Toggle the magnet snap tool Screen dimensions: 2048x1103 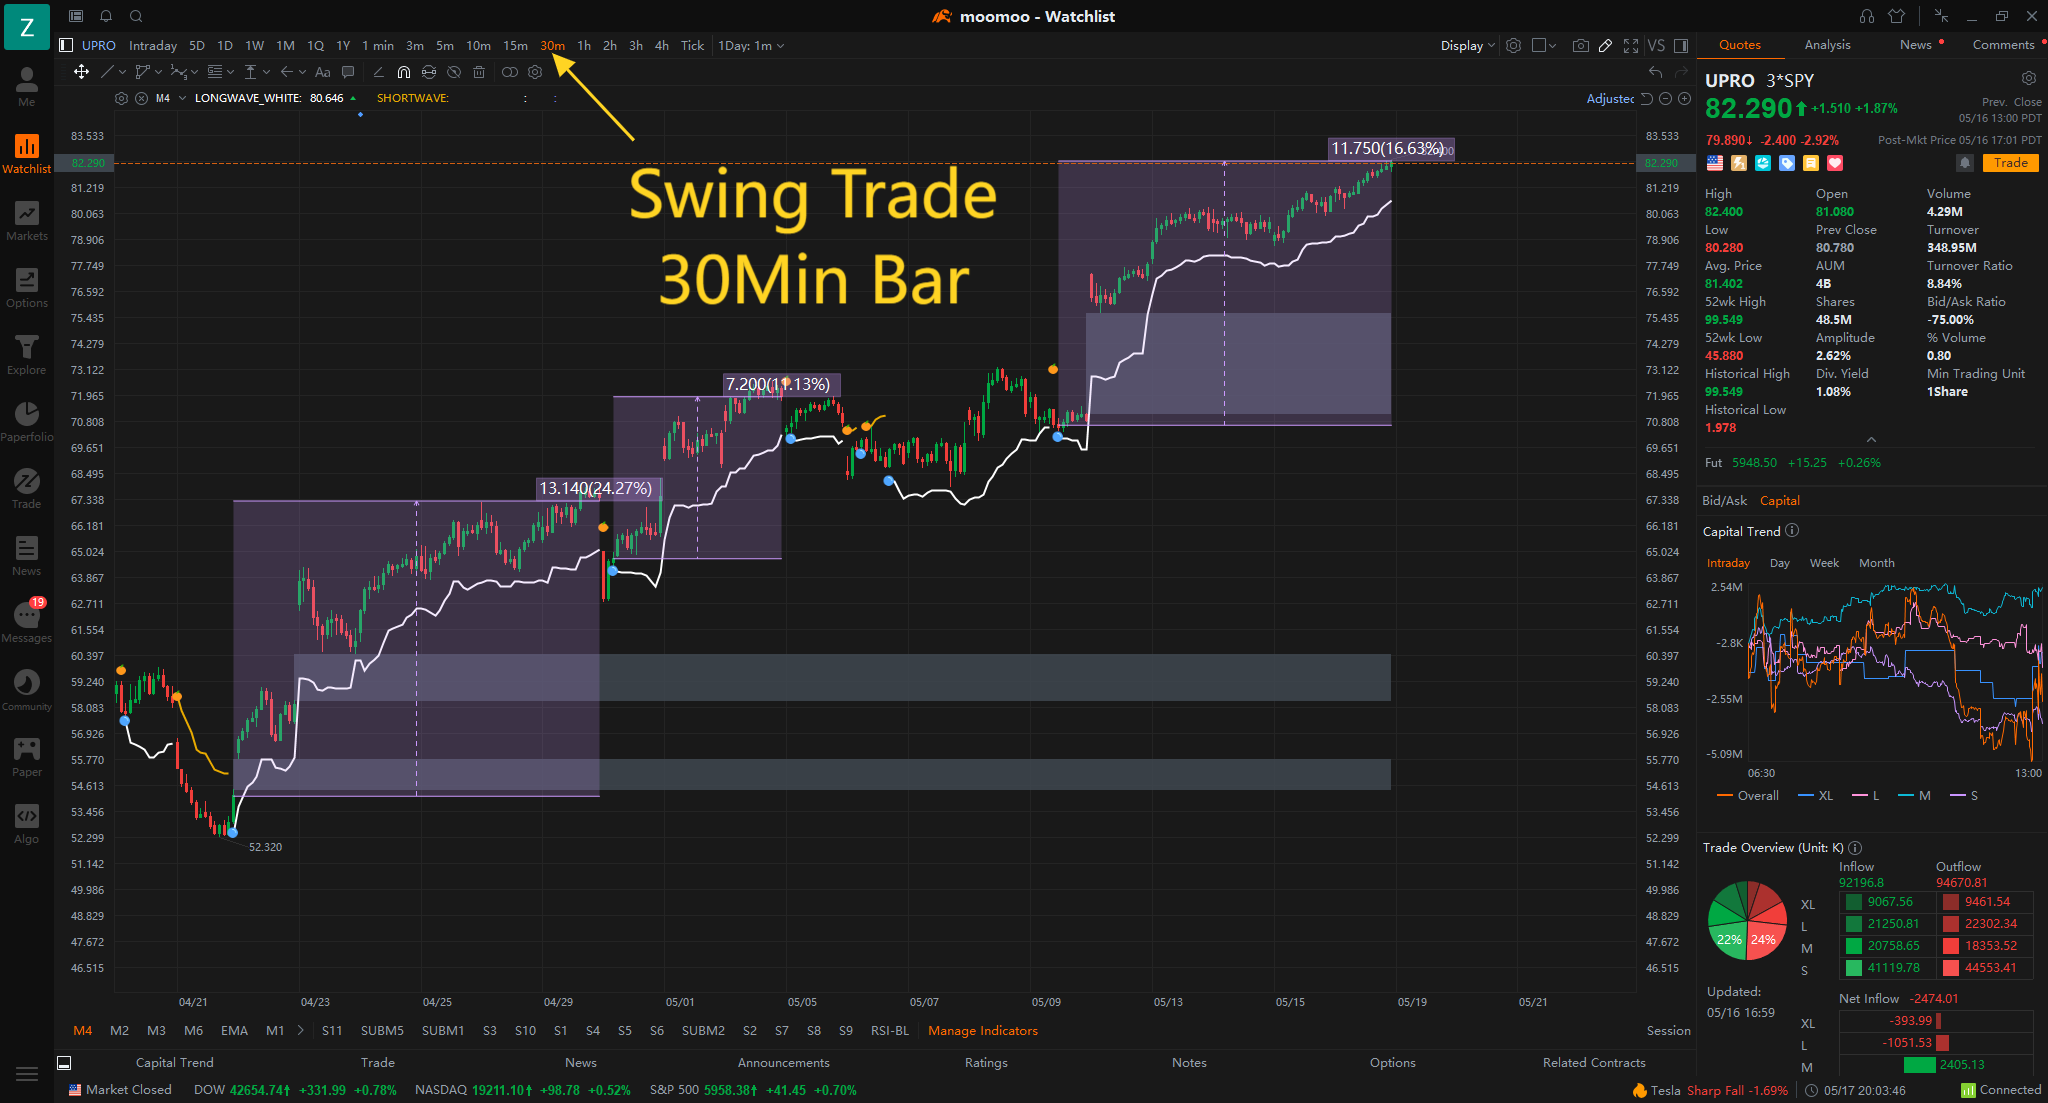(404, 72)
